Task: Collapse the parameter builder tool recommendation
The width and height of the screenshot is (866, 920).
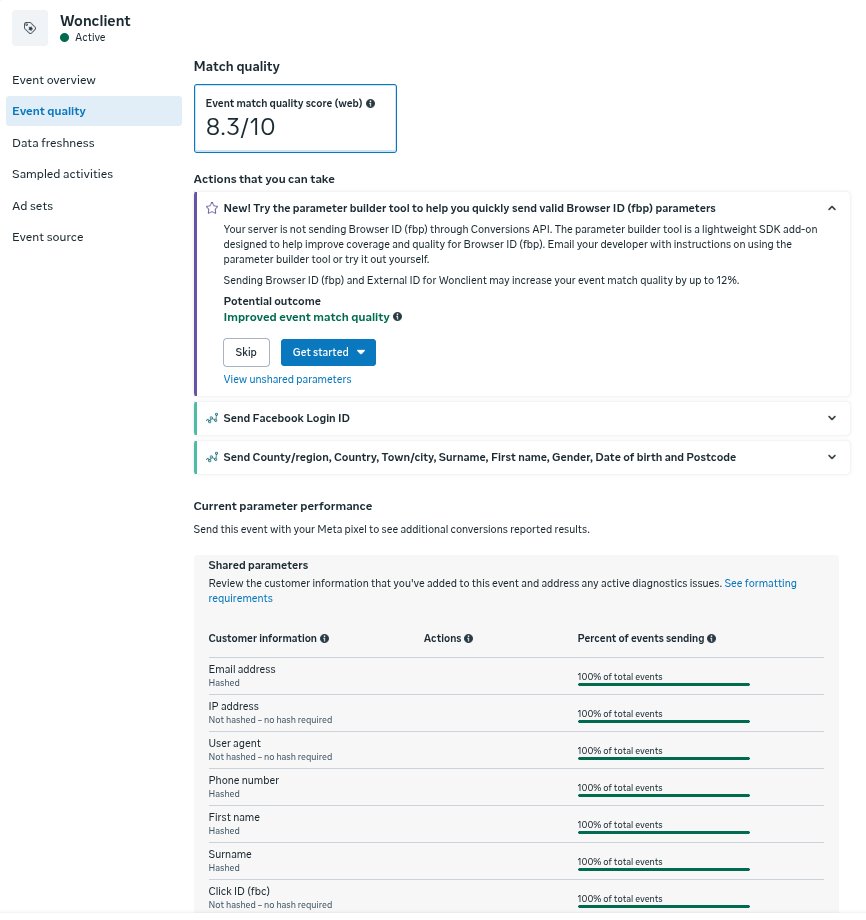Action: point(832,208)
